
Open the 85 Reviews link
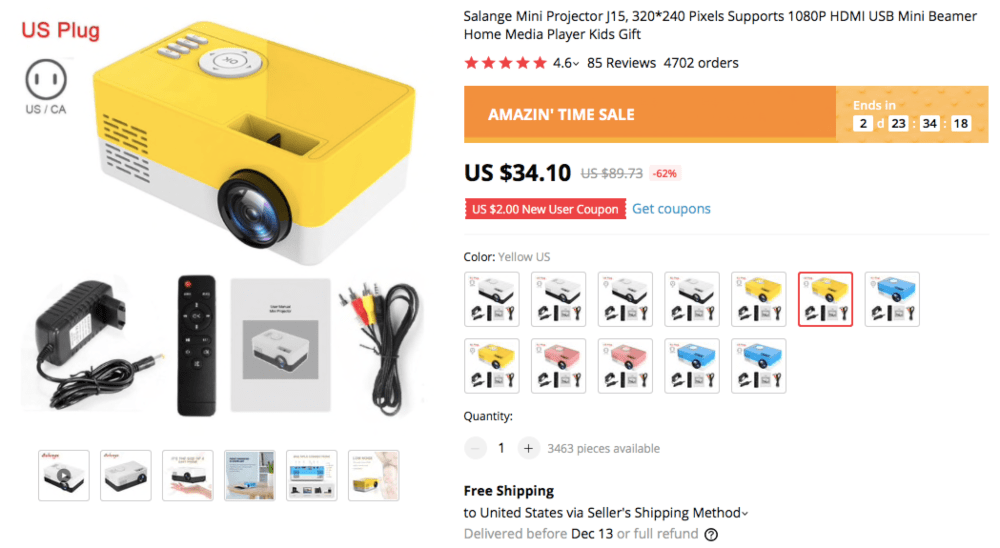pyautogui.click(x=621, y=63)
